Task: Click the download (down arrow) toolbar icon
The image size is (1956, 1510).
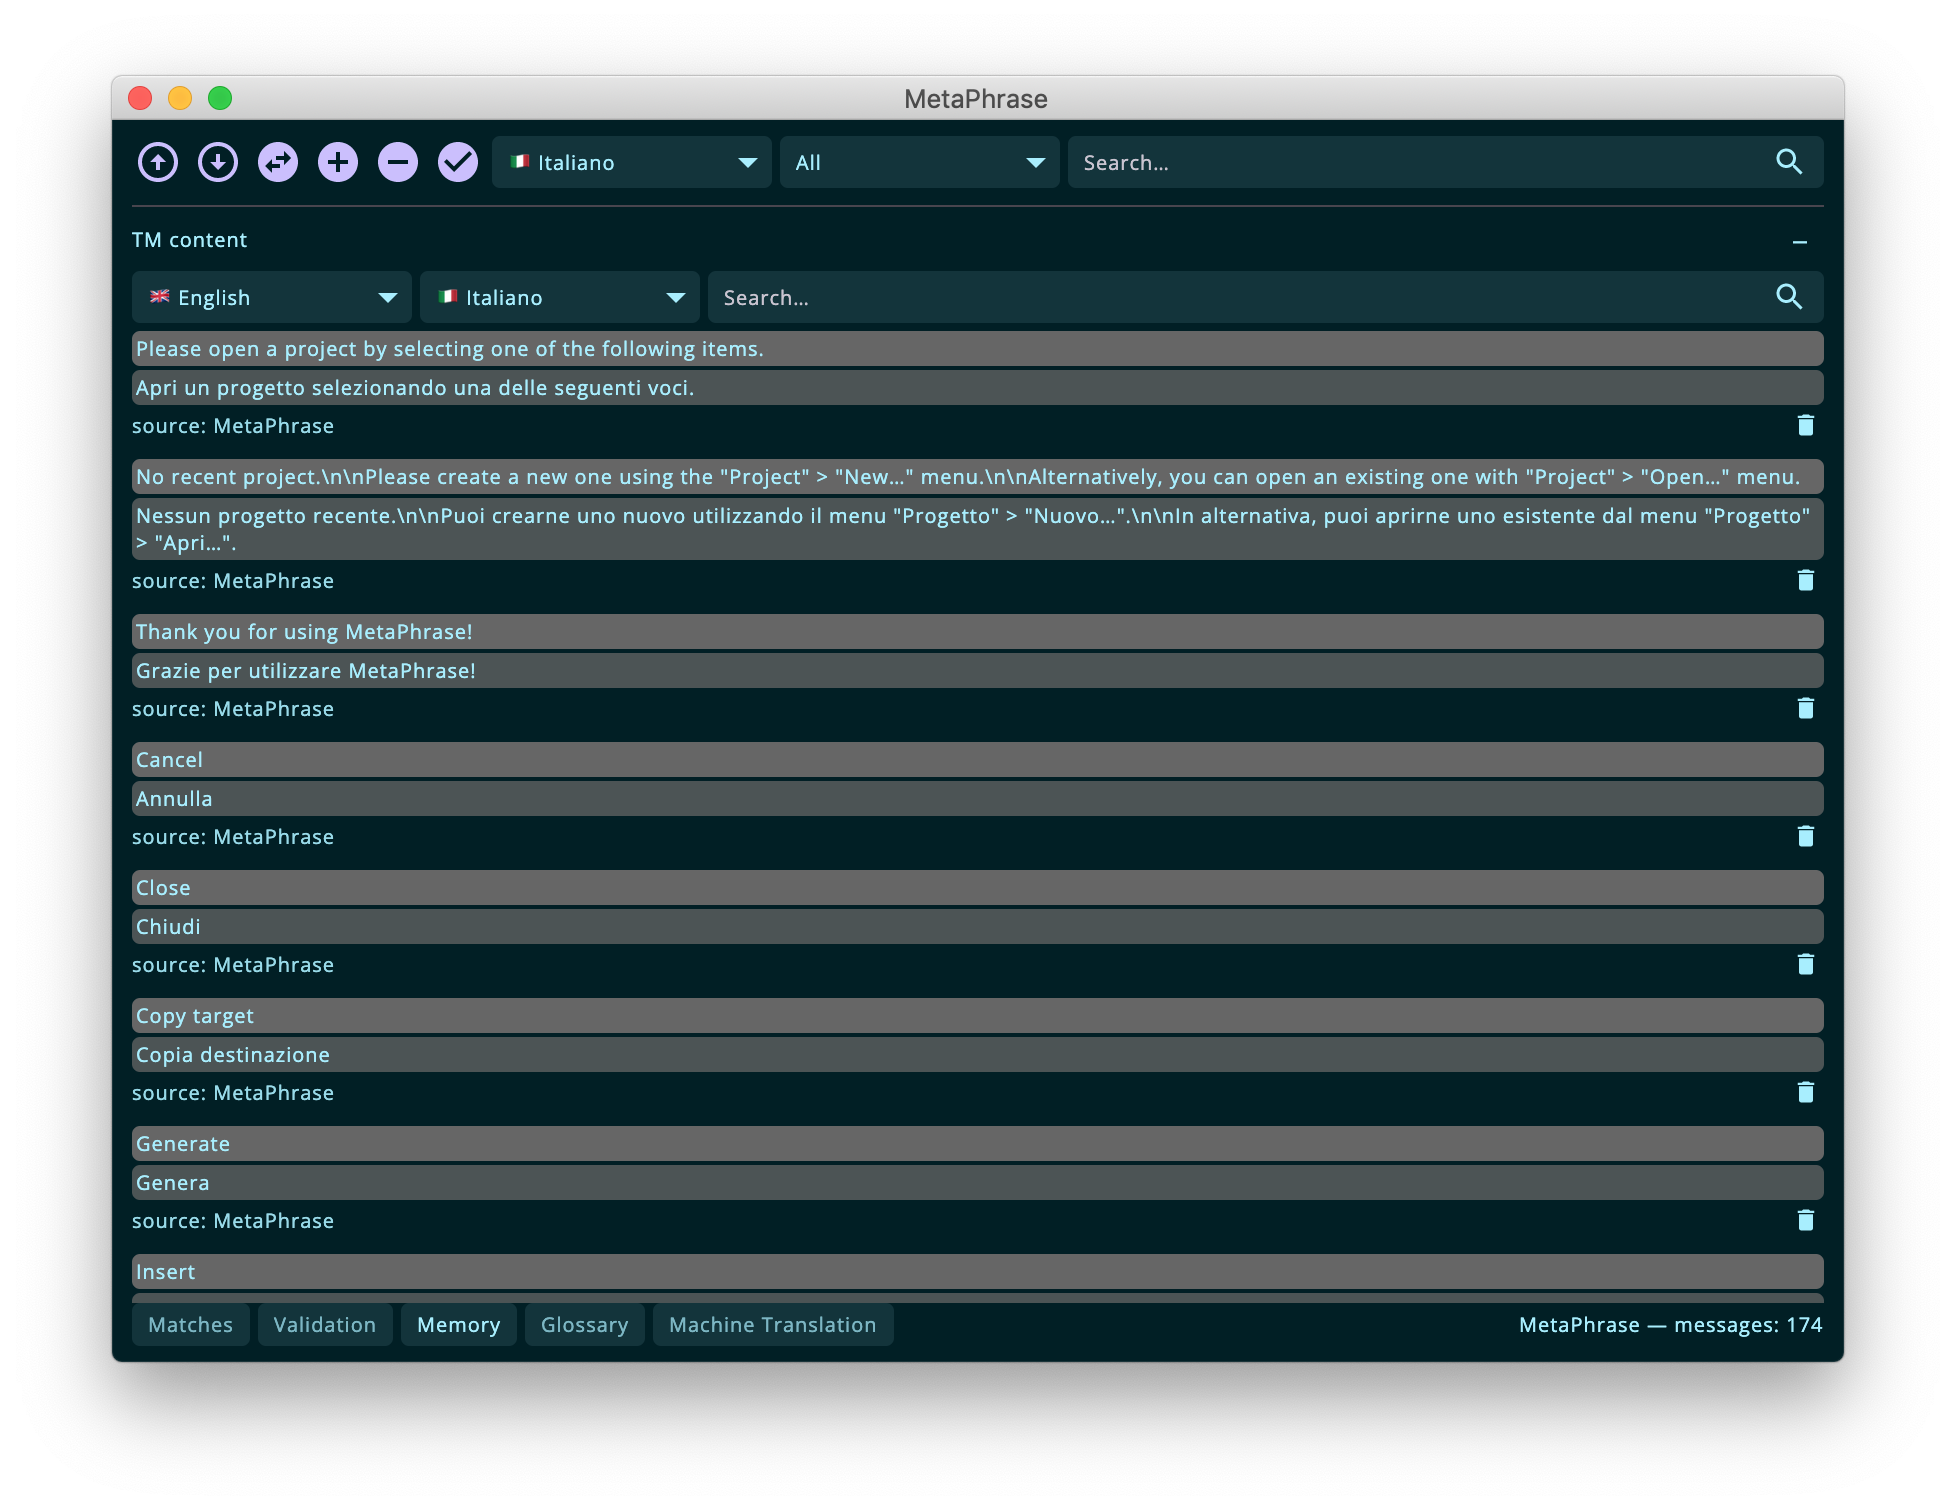Action: pyautogui.click(x=218, y=162)
